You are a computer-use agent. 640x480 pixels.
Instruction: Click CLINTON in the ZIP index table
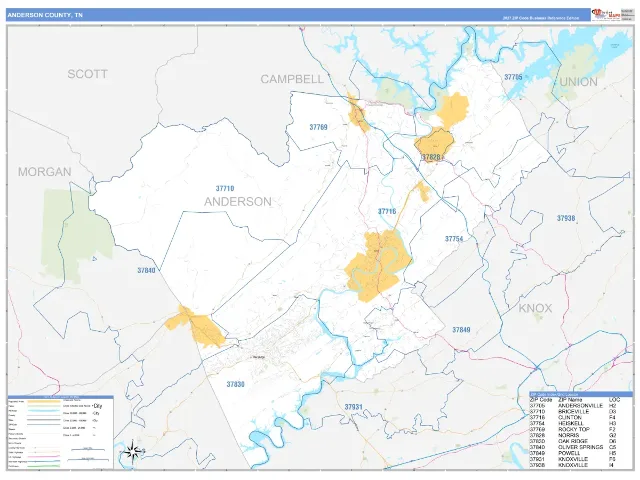click(x=570, y=418)
